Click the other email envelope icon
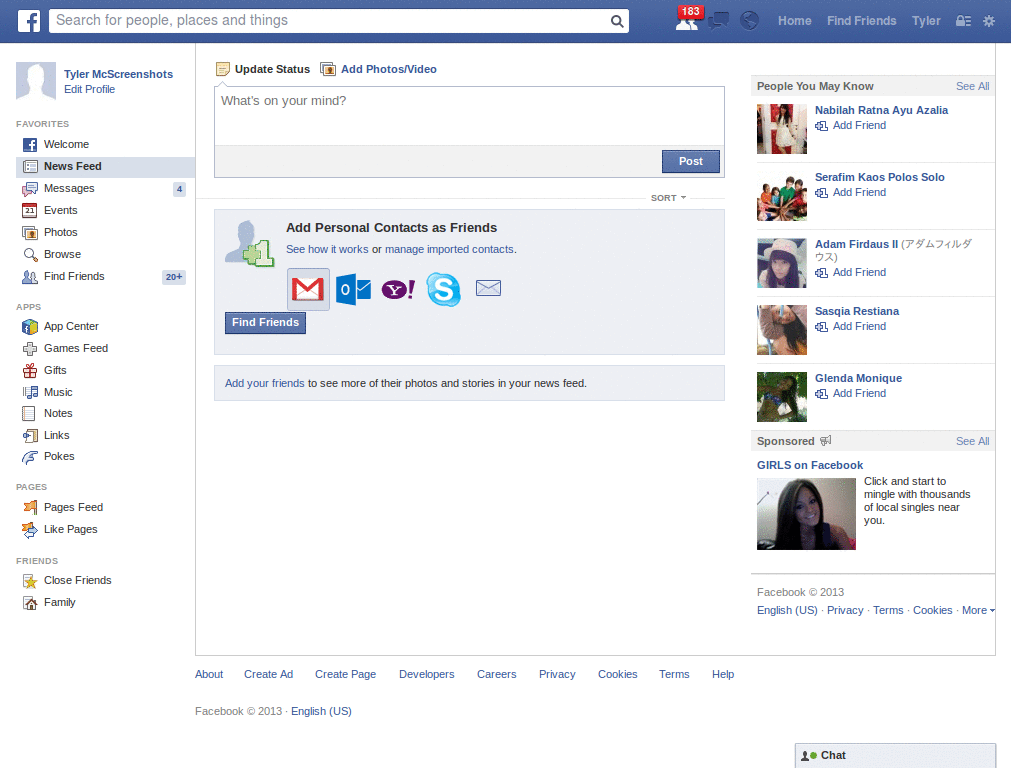 click(488, 288)
